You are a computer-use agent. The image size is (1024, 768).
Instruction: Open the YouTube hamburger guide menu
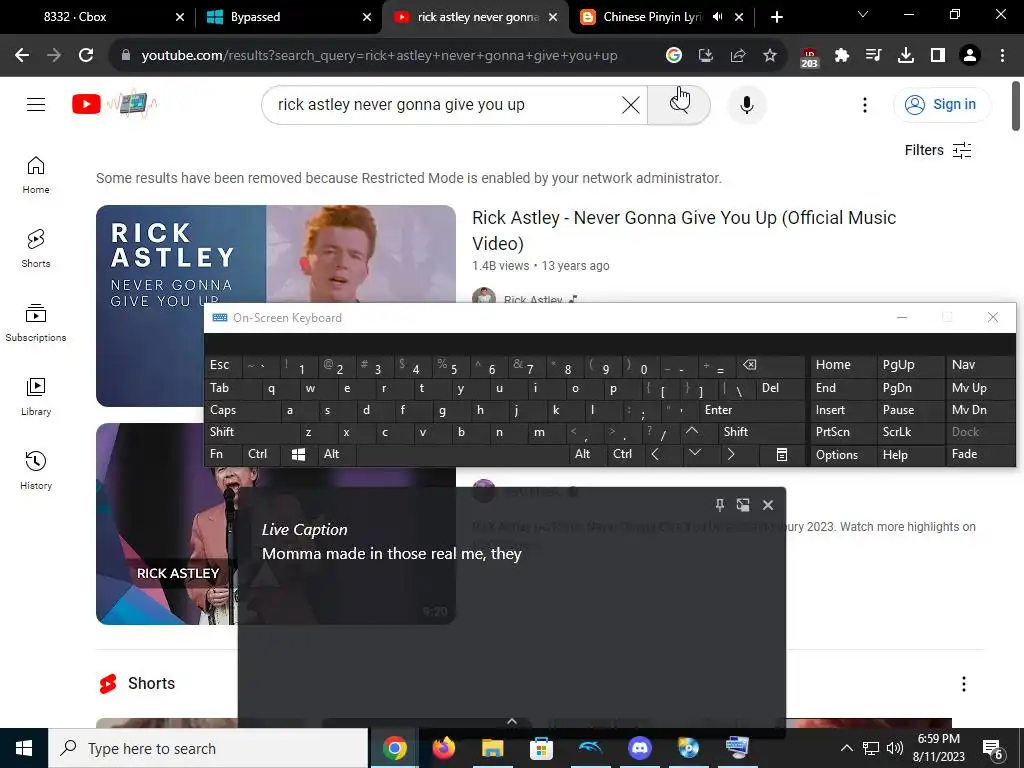pos(36,104)
